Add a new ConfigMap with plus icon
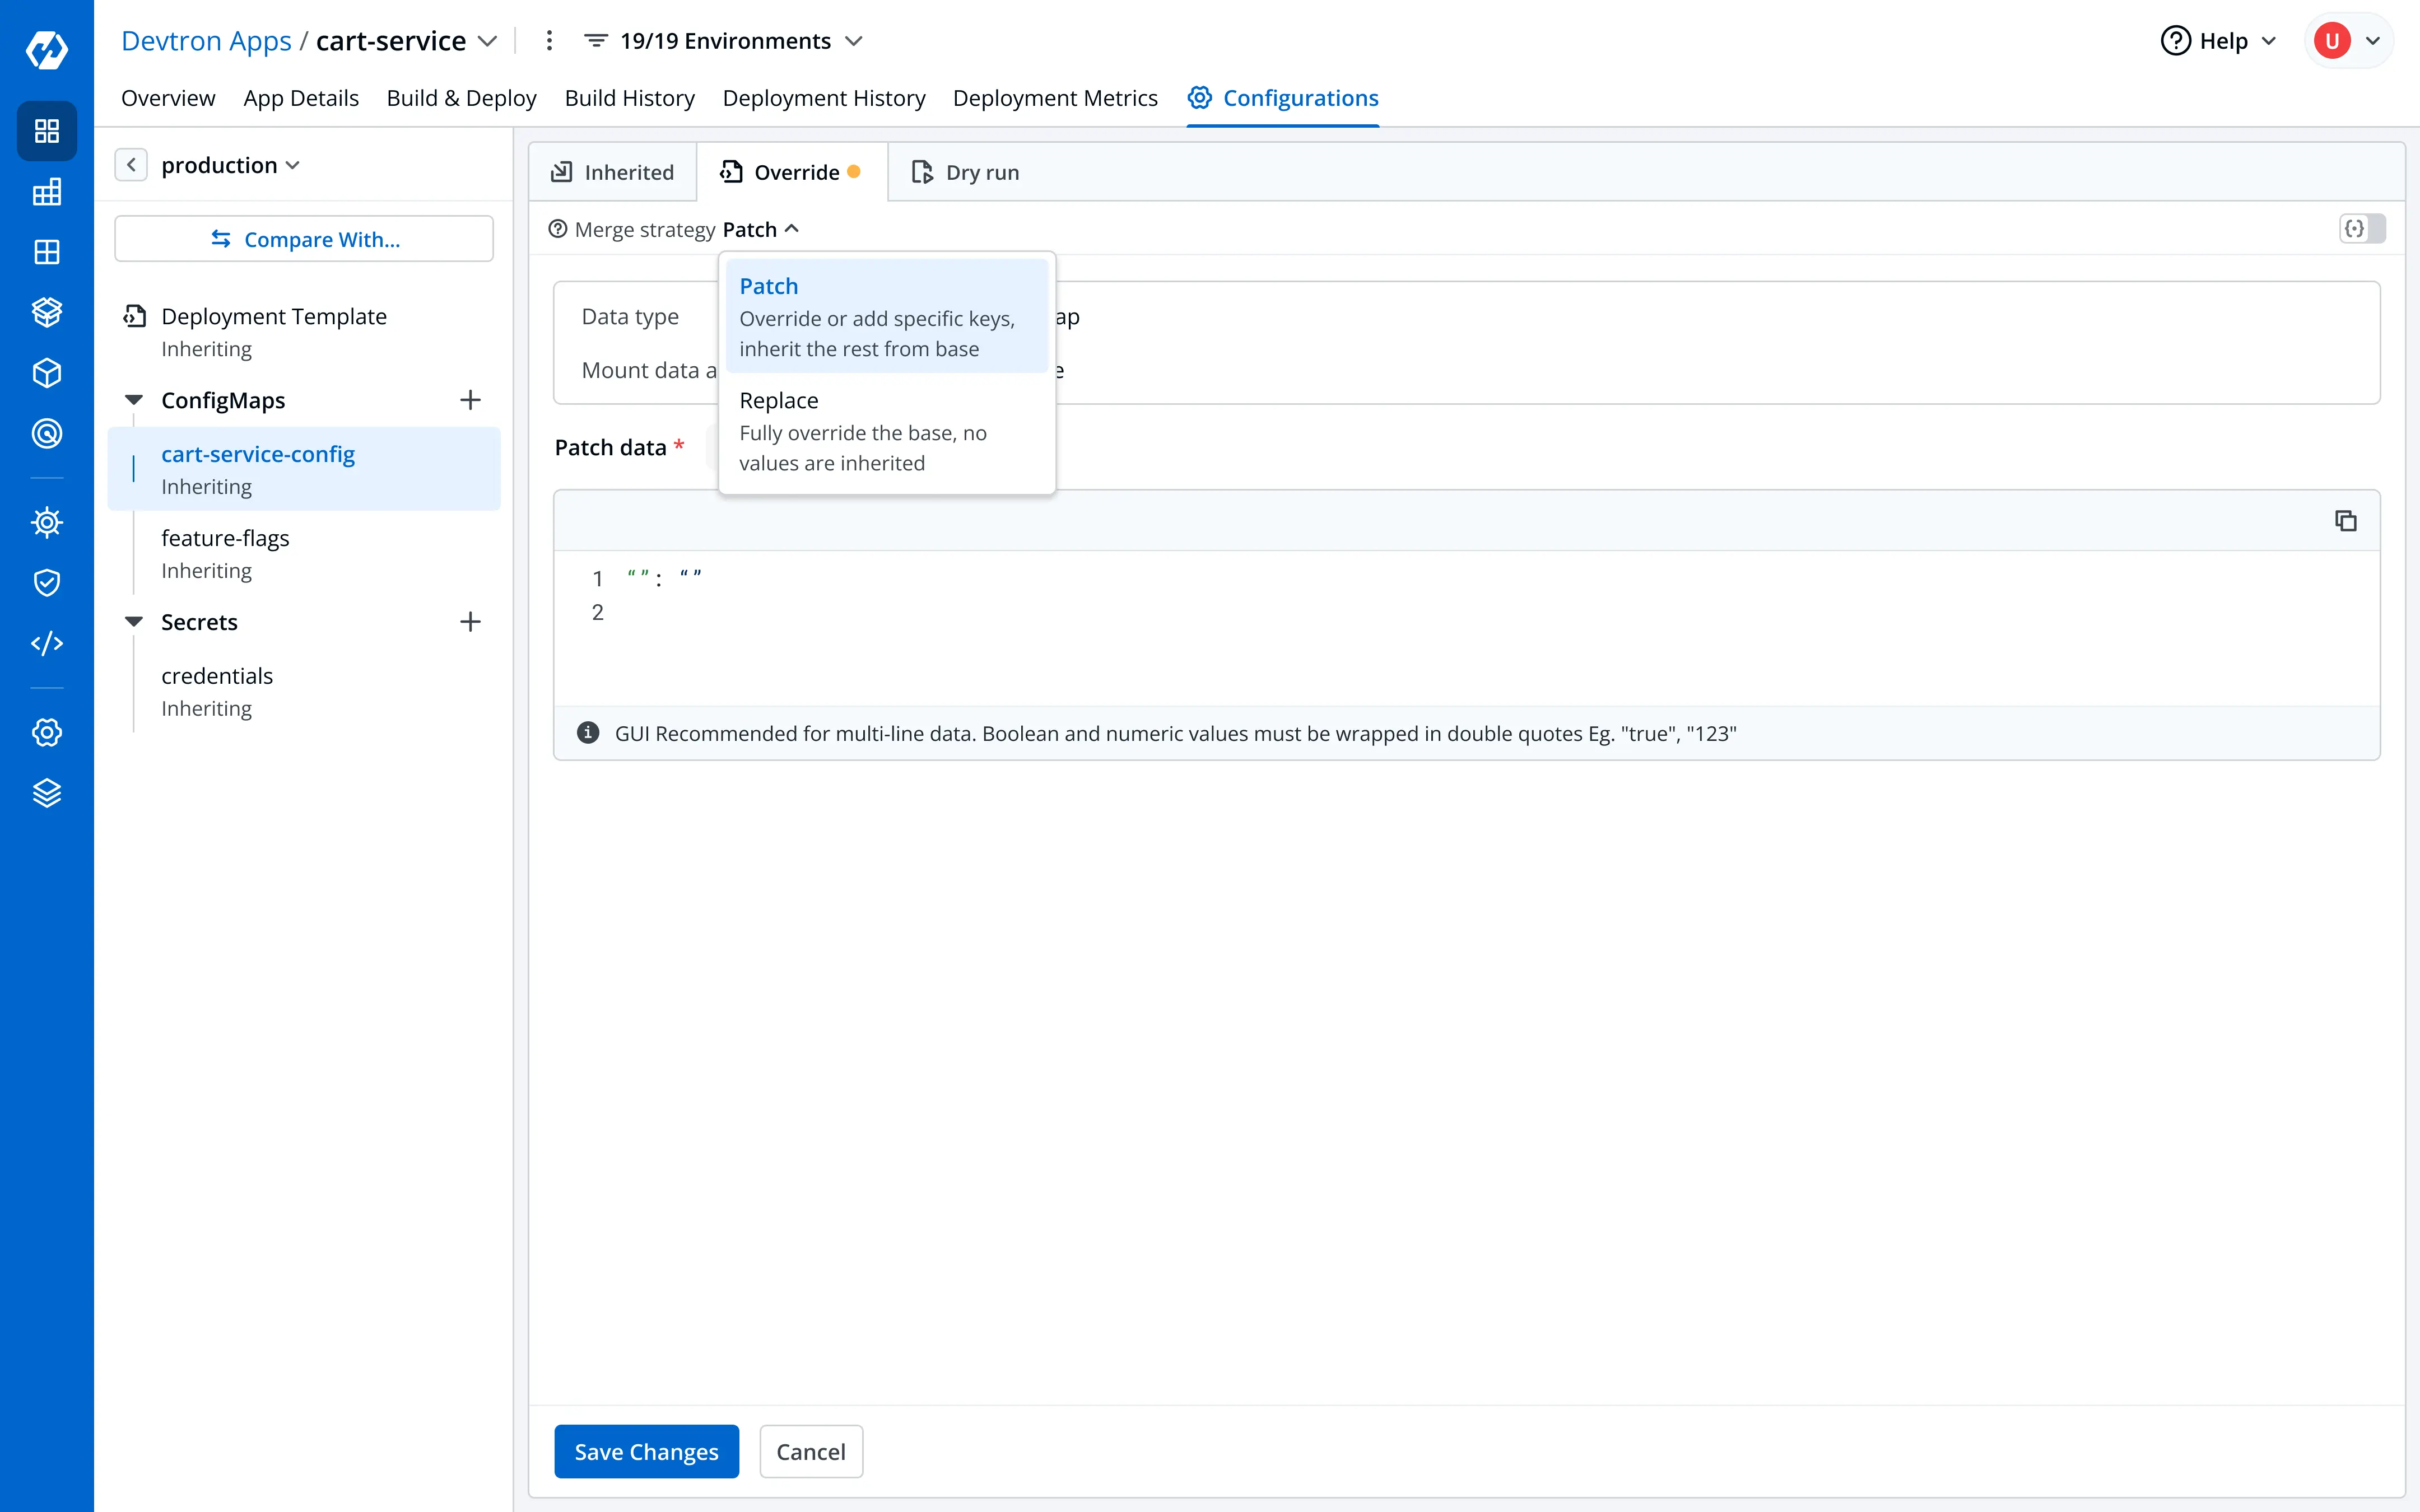This screenshot has height=1512, width=2420. (x=470, y=400)
